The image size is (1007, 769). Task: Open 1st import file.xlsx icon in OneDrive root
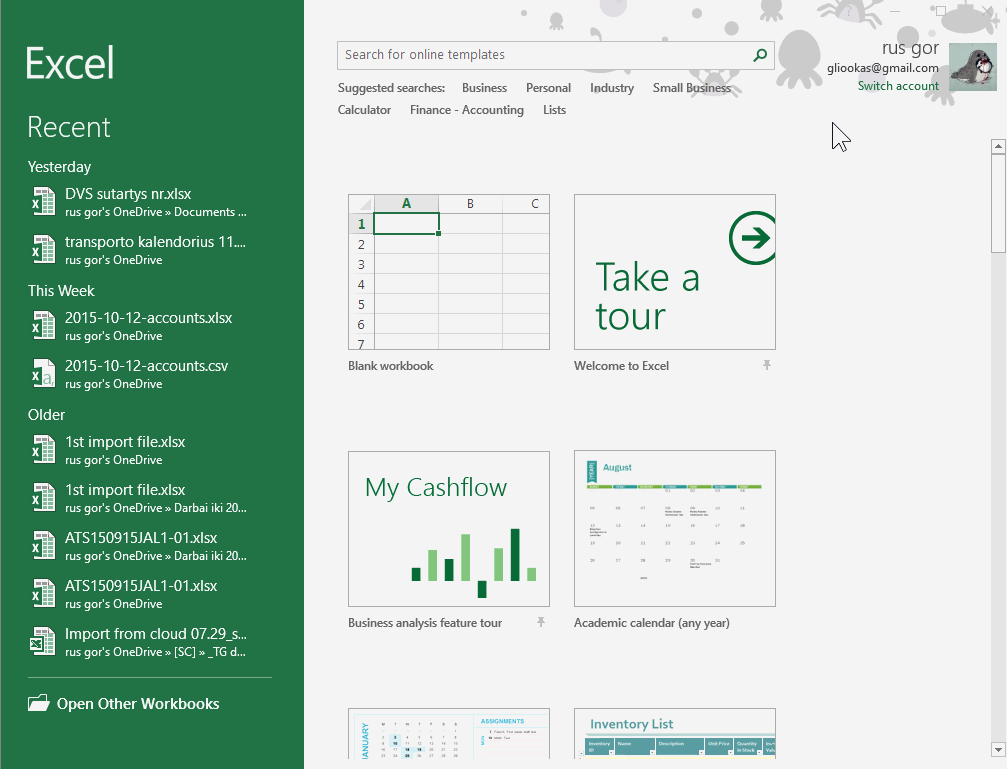point(44,449)
